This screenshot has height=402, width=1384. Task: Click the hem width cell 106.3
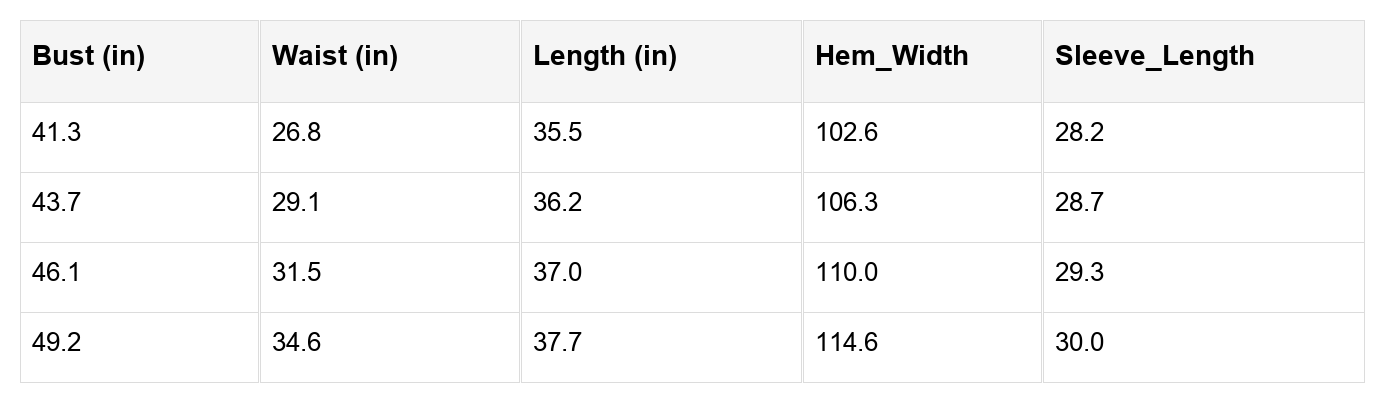pos(847,203)
